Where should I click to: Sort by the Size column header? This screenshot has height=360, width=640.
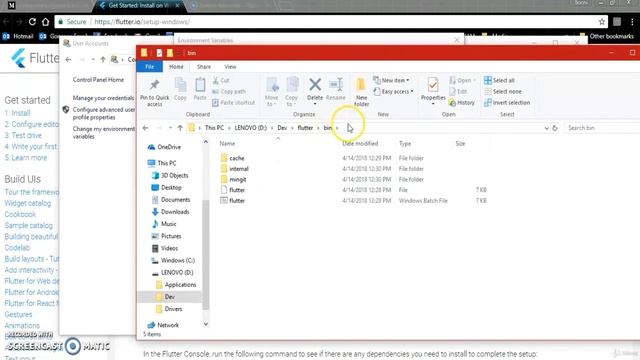coord(460,144)
